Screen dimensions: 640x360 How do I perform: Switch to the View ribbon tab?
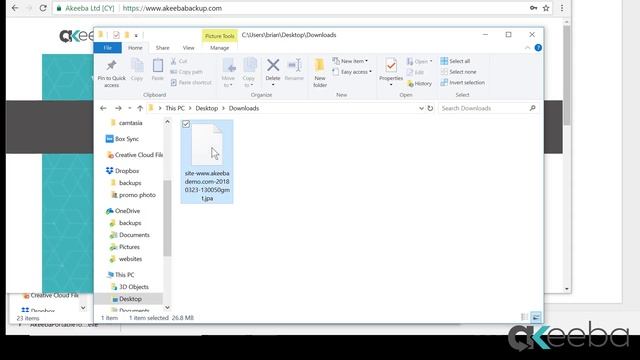coord(189,48)
